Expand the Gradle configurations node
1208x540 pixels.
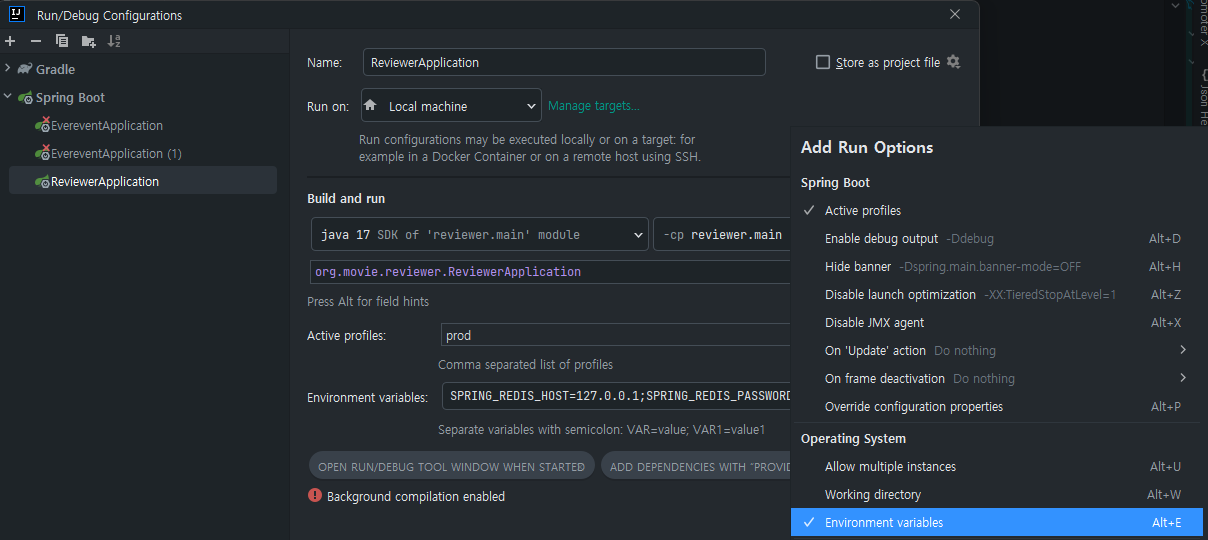tap(8, 69)
